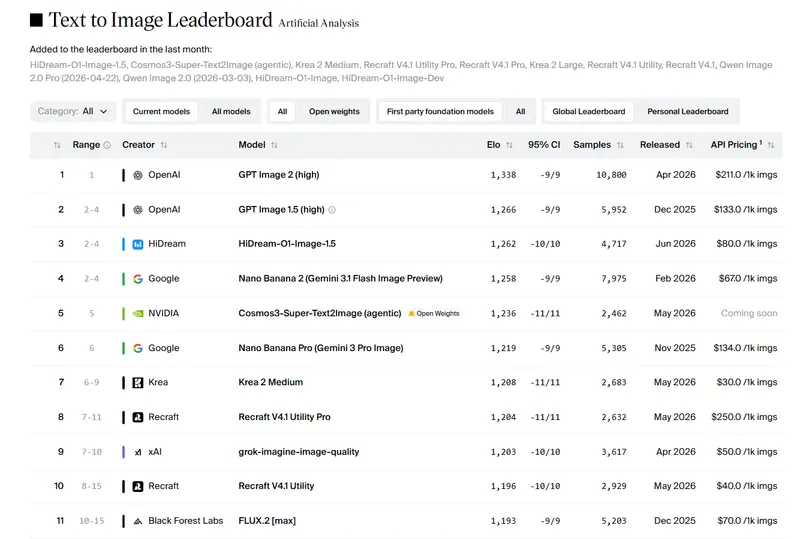
Task: Click price $30.0 /1k imgs
Action: pos(747,382)
